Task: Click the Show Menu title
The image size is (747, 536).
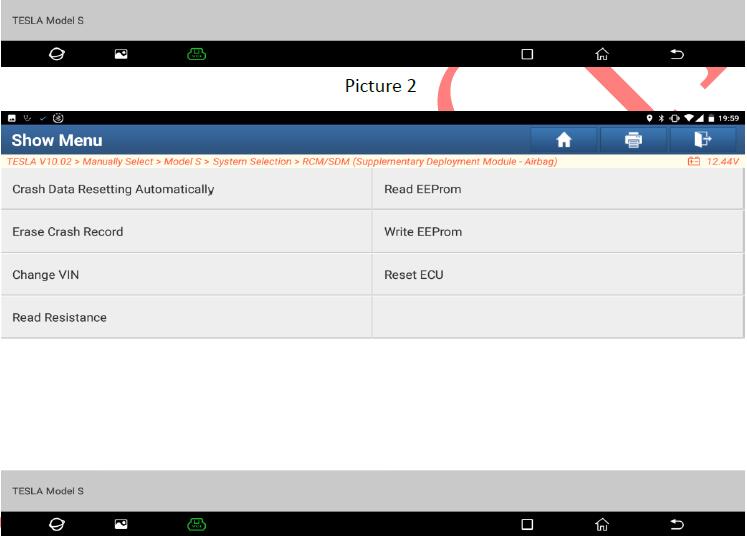Action: (57, 140)
